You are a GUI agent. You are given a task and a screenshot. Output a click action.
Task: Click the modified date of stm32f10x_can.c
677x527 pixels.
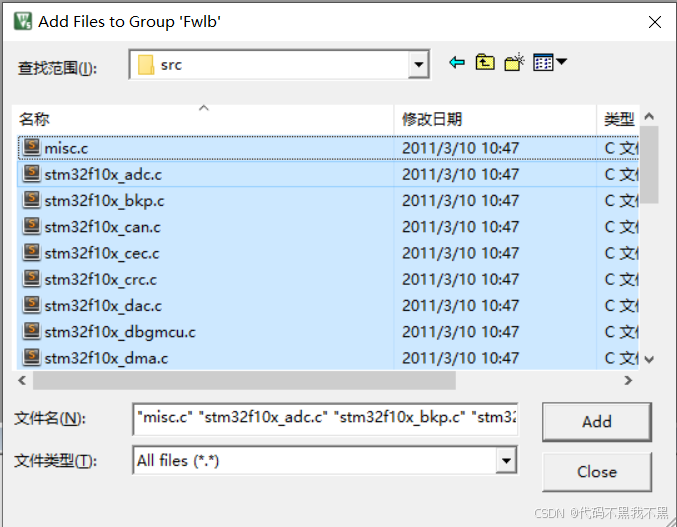tap(460, 227)
